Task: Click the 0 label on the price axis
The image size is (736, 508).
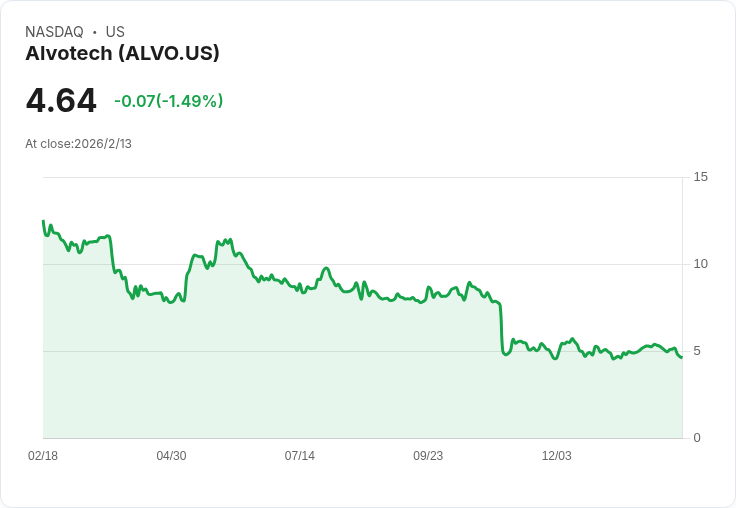Action: (x=697, y=438)
